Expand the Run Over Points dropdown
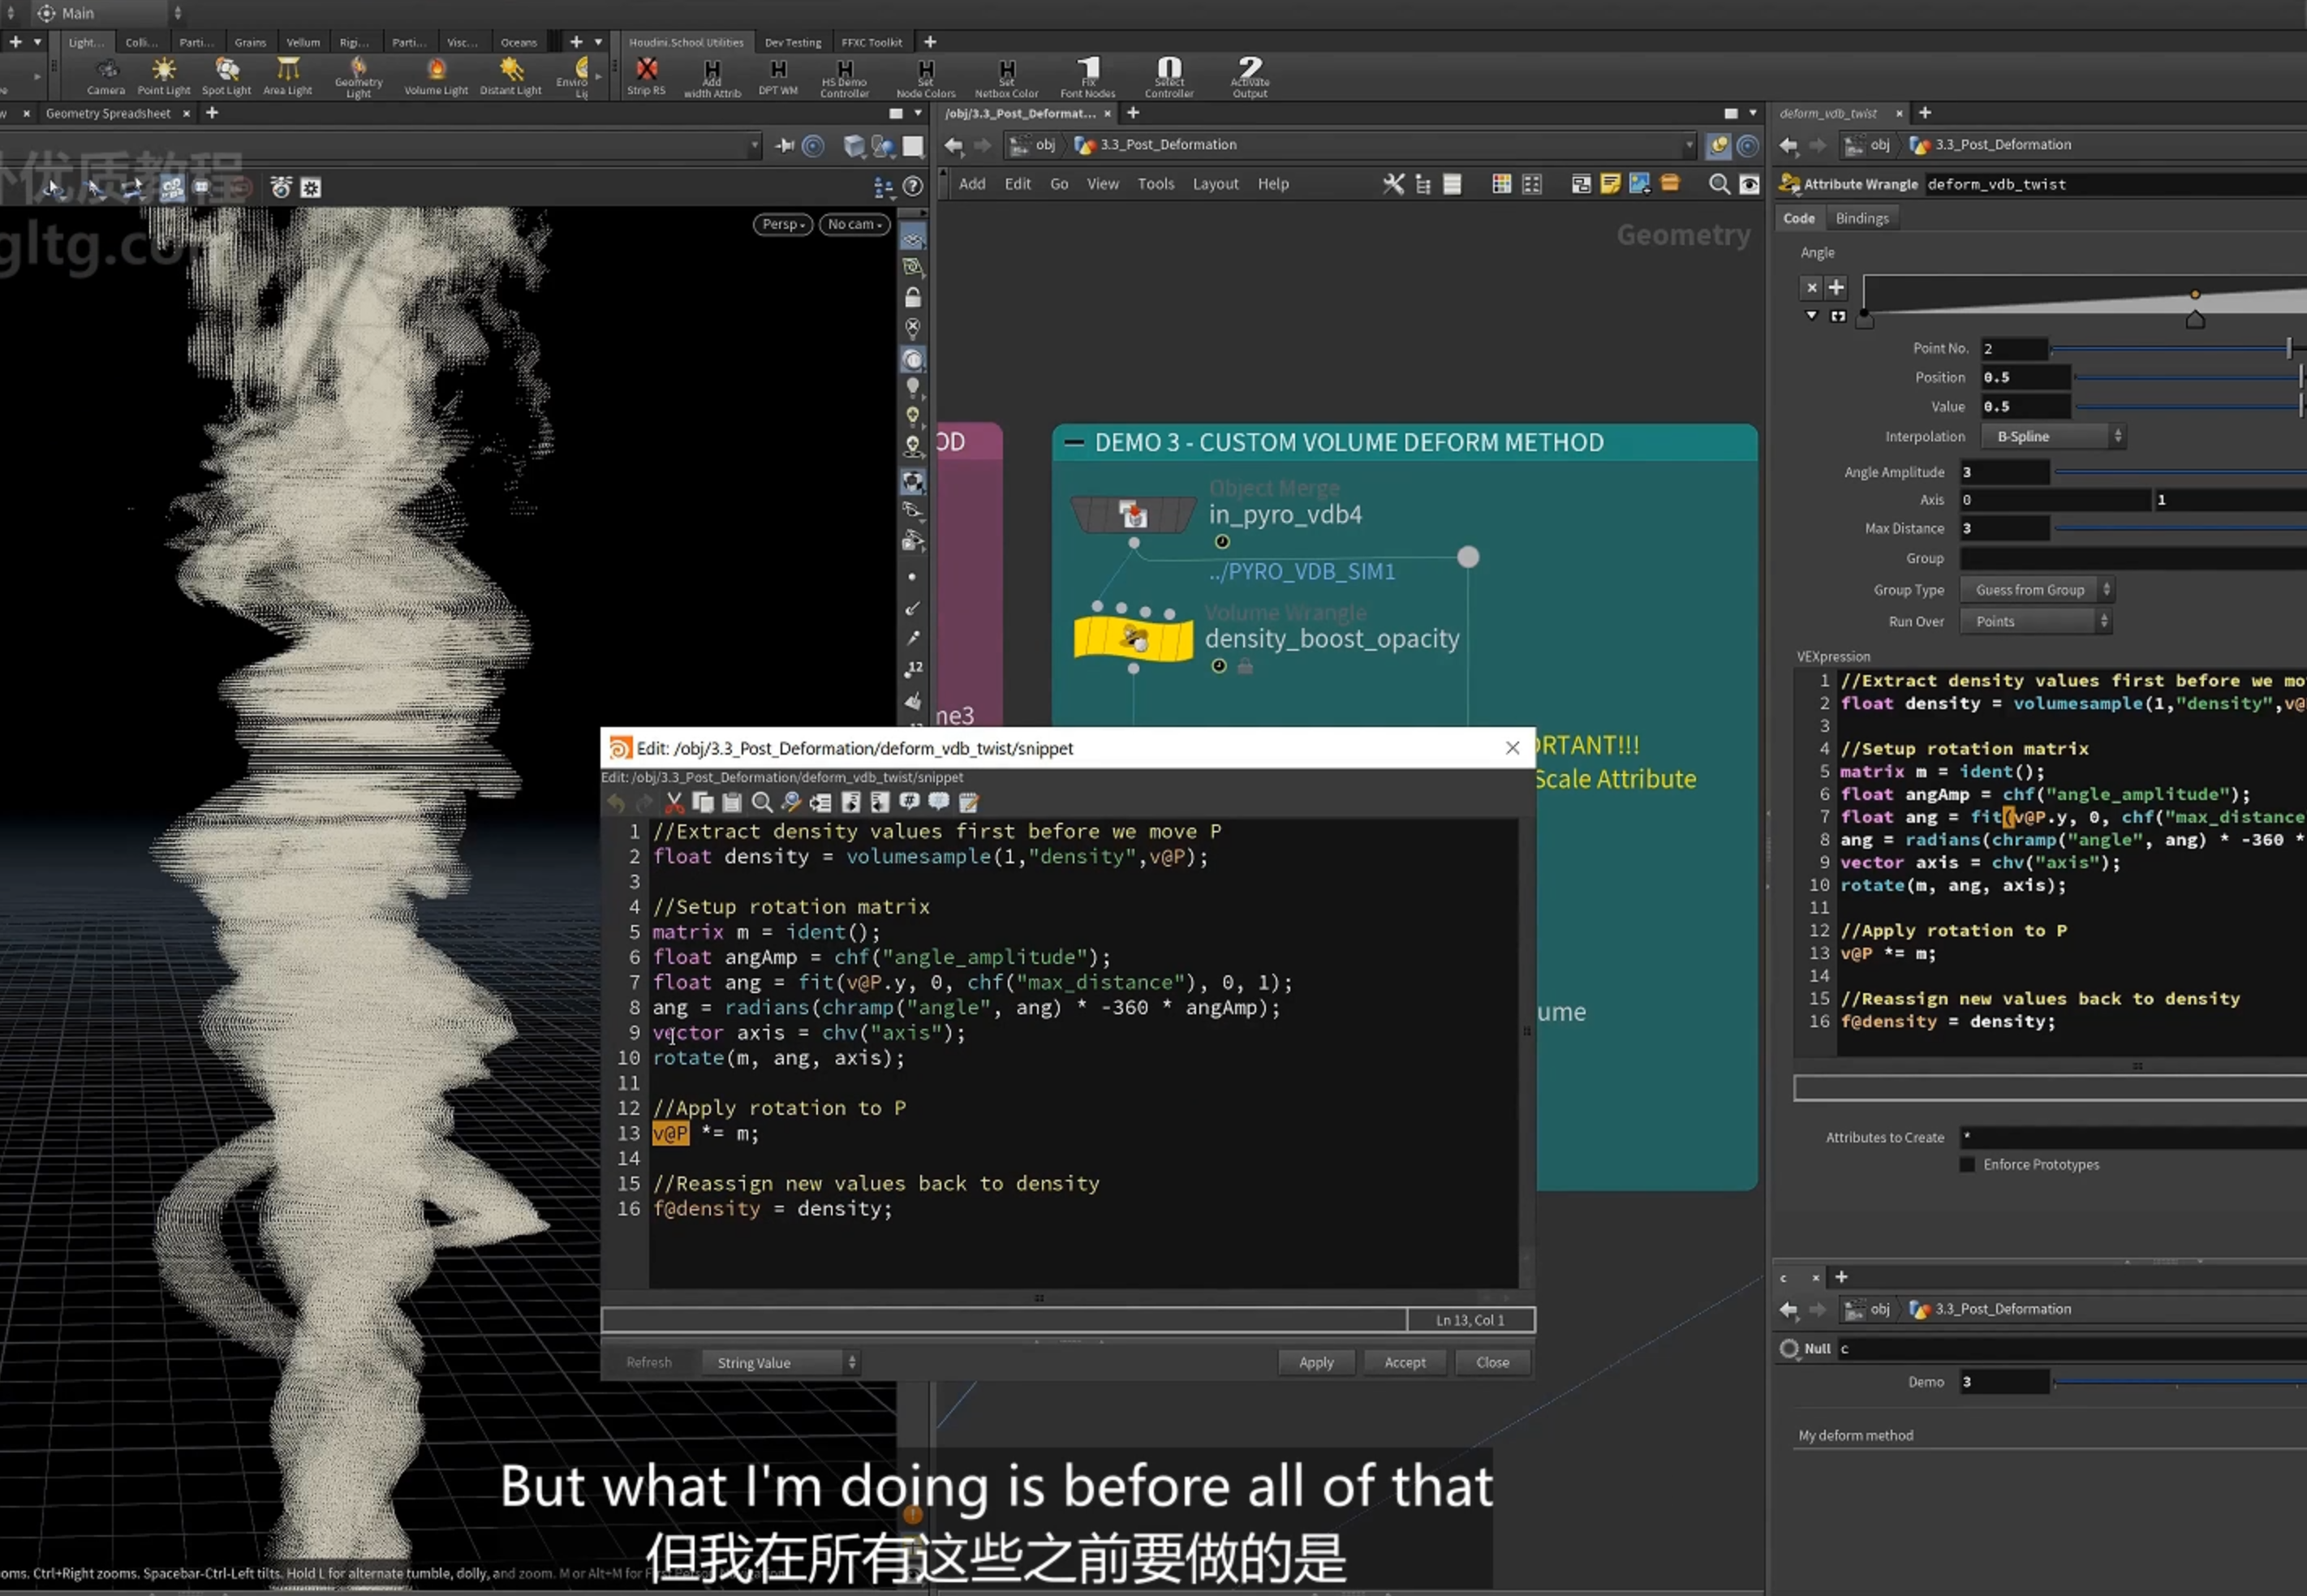This screenshot has width=2307, height=1596. tap(2036, 621)
